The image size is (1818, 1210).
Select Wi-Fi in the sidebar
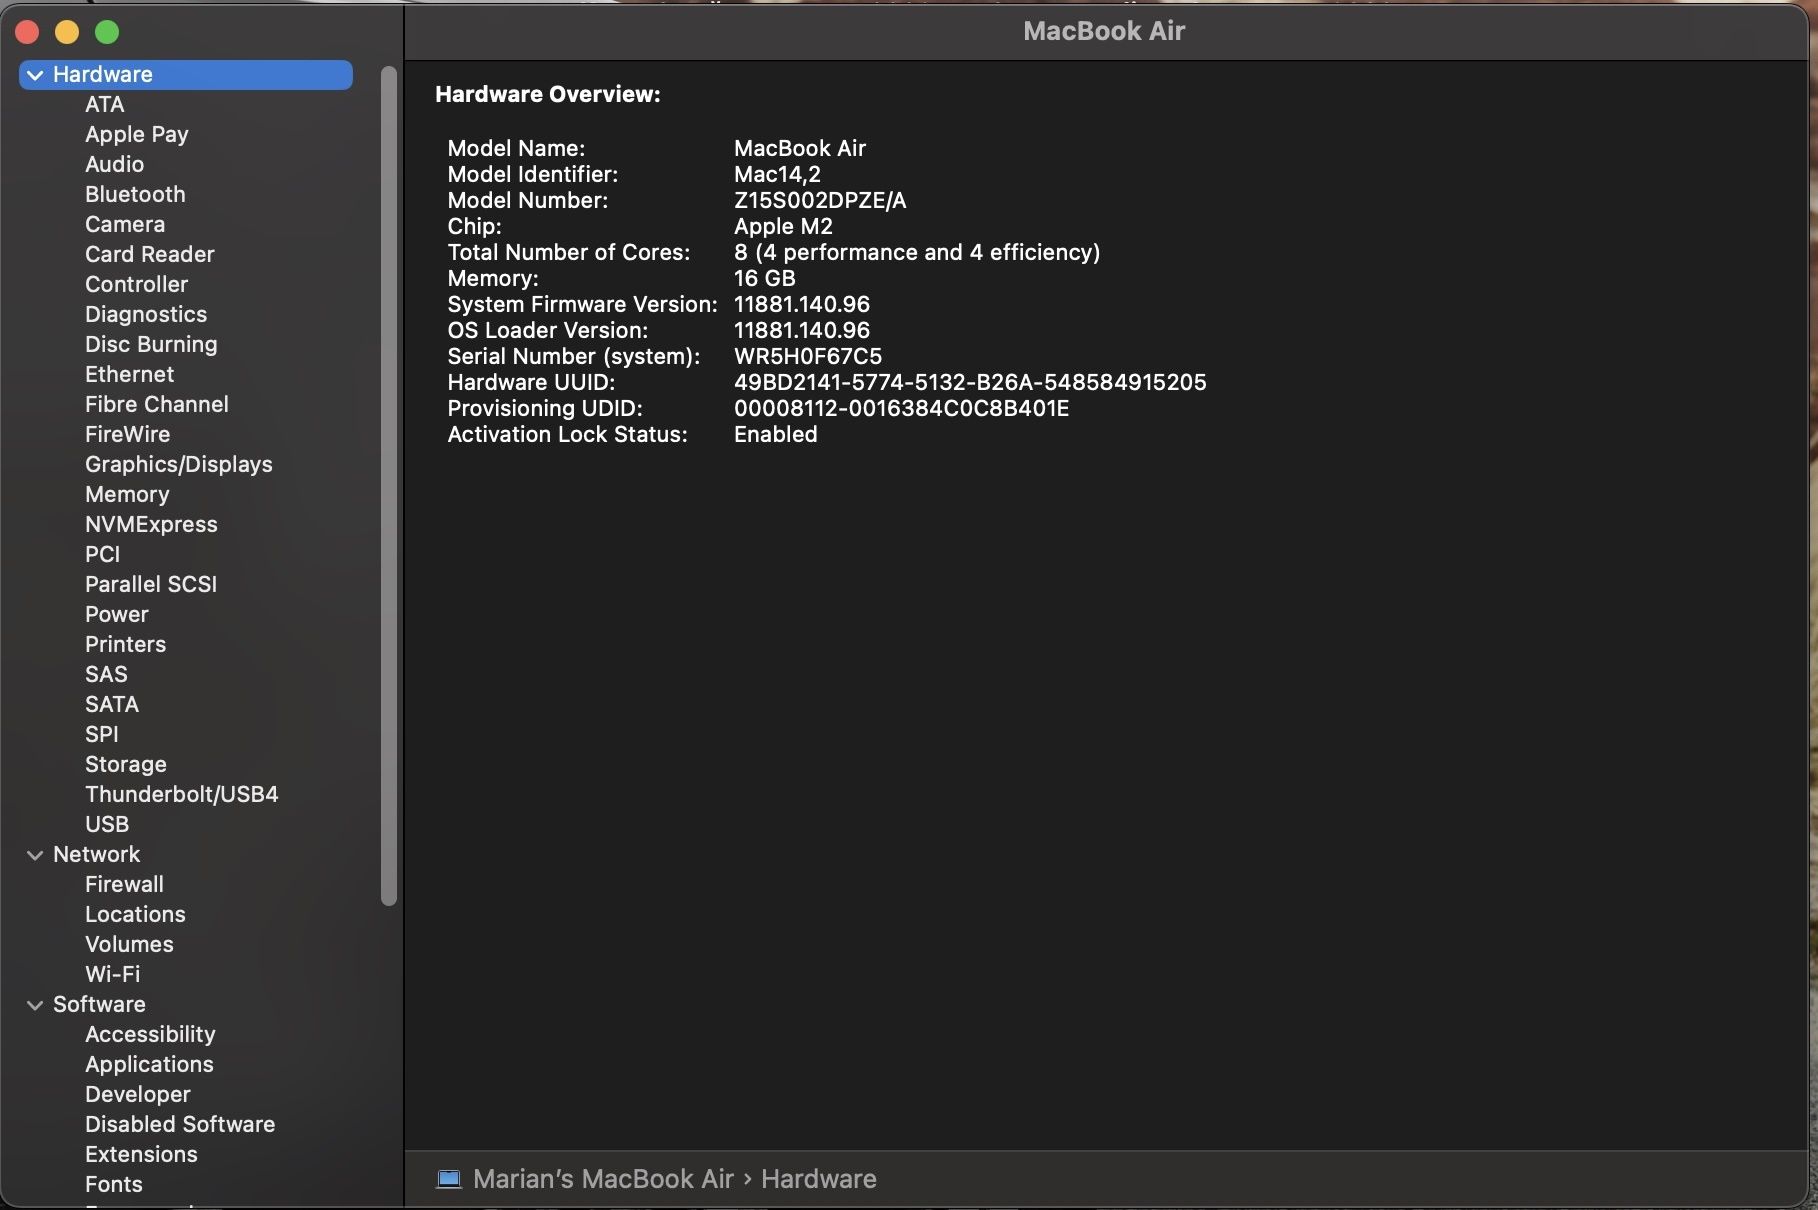pos(112,974)
